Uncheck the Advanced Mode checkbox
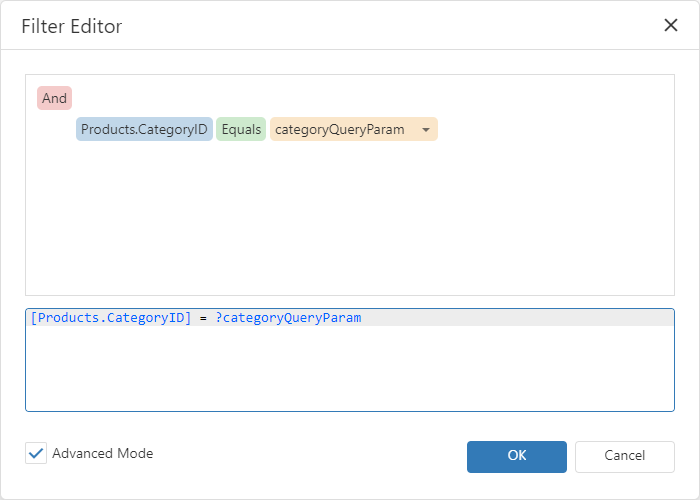This screenshot has width=700, height=500. click(36, 454)
